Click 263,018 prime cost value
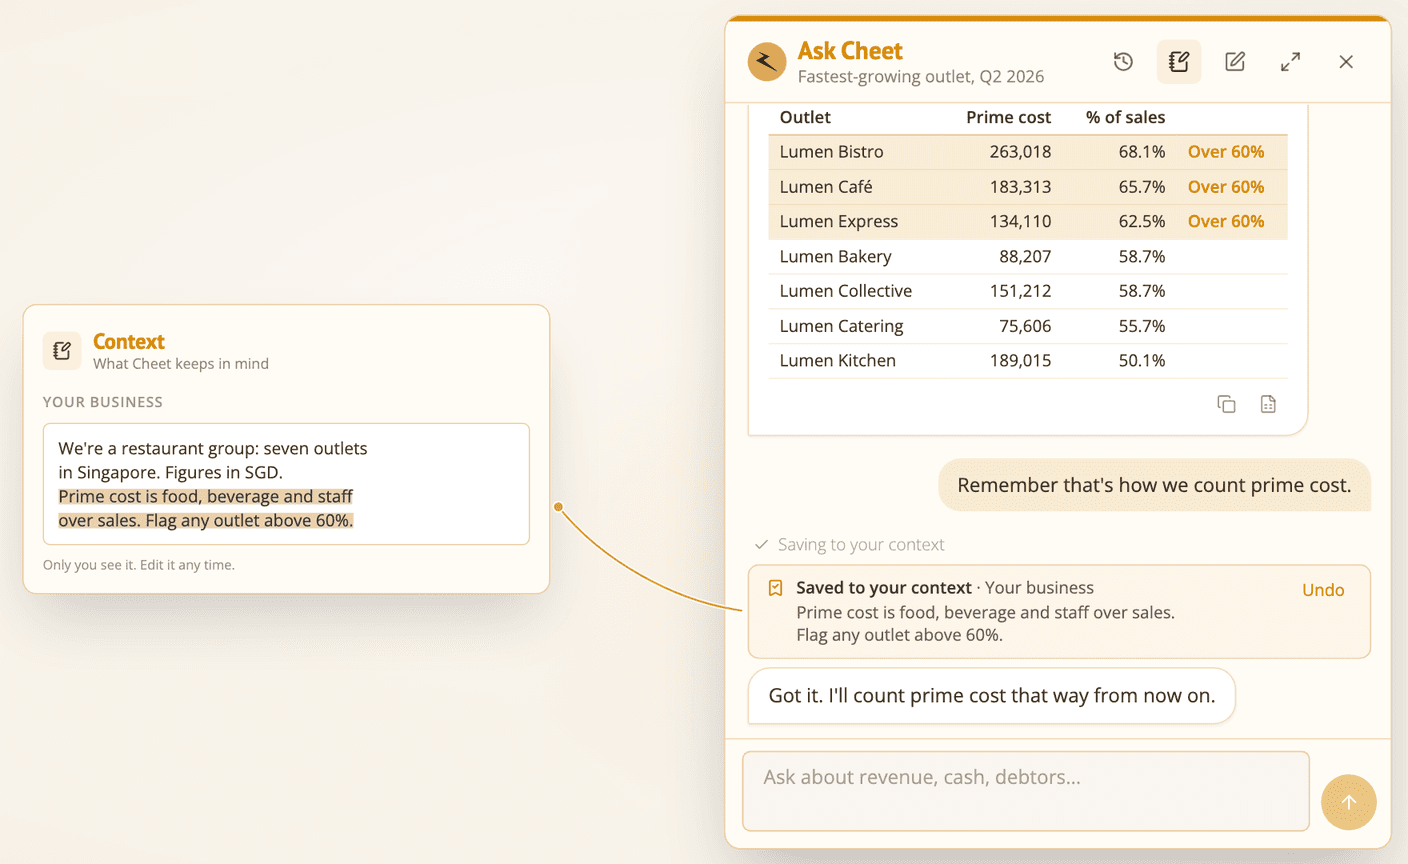This screenshot has width=1408, height=864. click(1020, 152)
